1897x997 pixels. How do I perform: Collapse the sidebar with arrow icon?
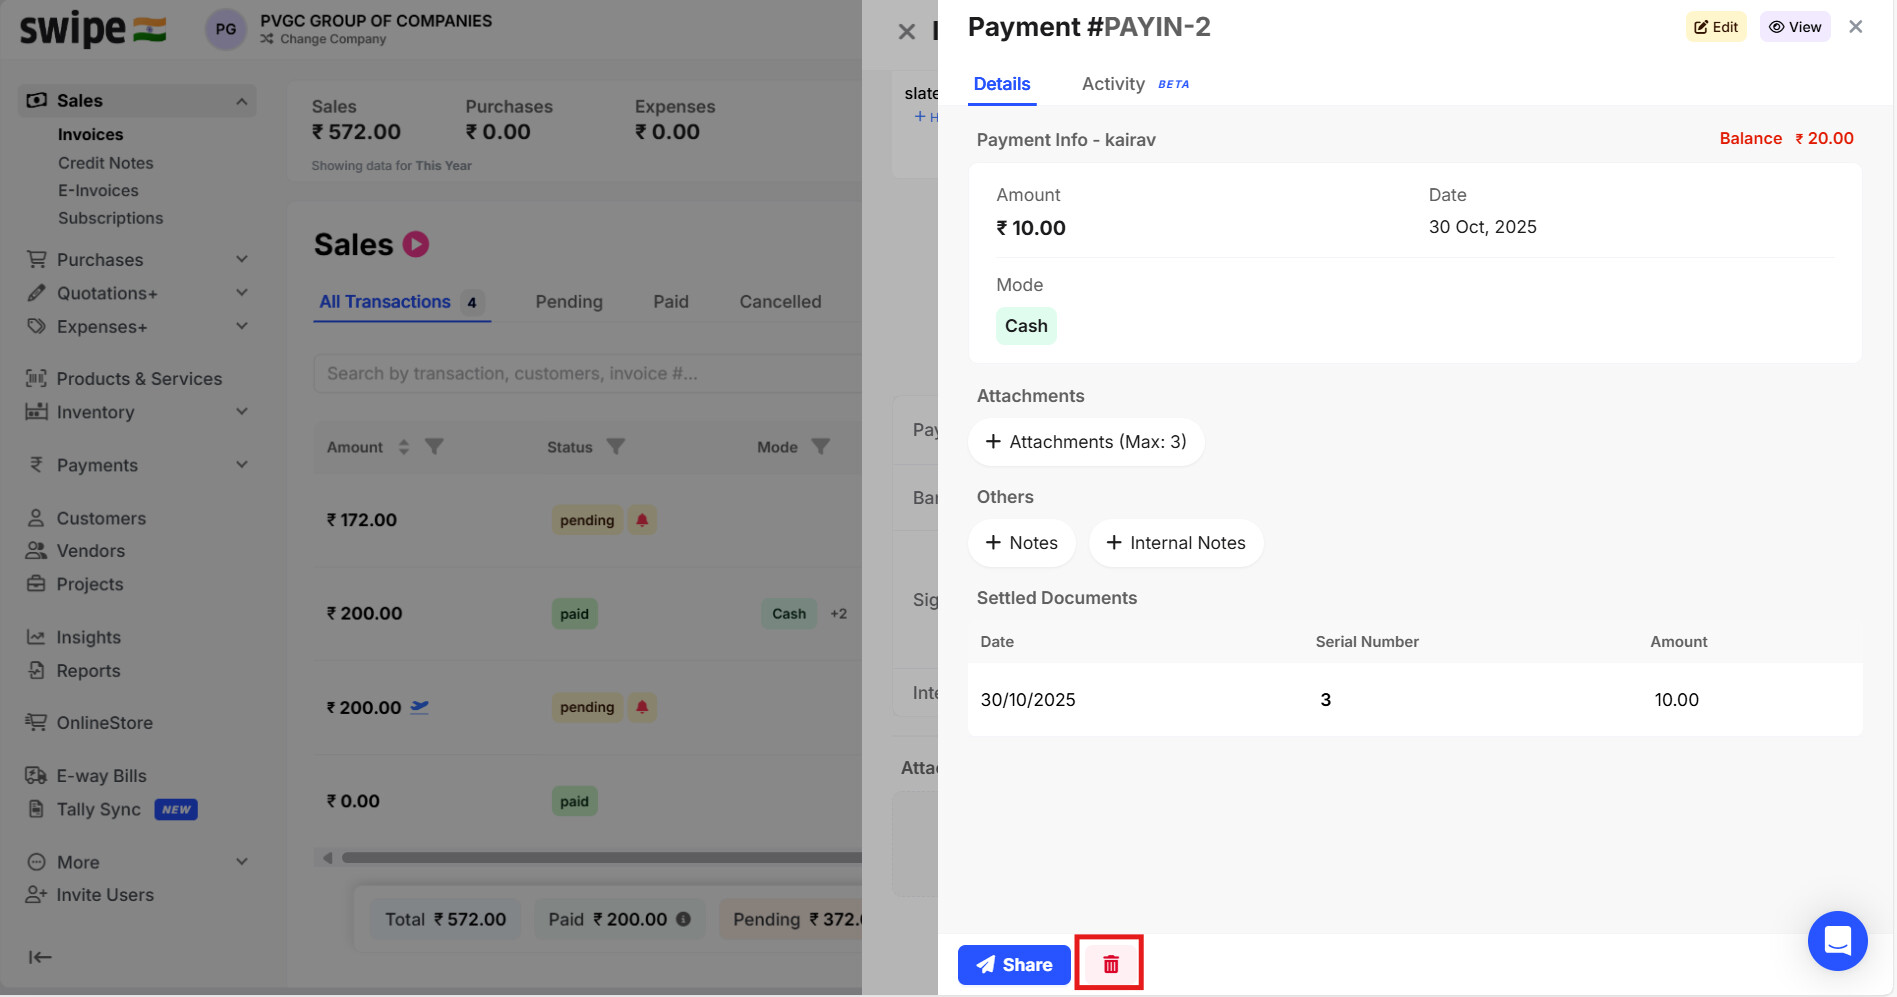pos(40,957)
